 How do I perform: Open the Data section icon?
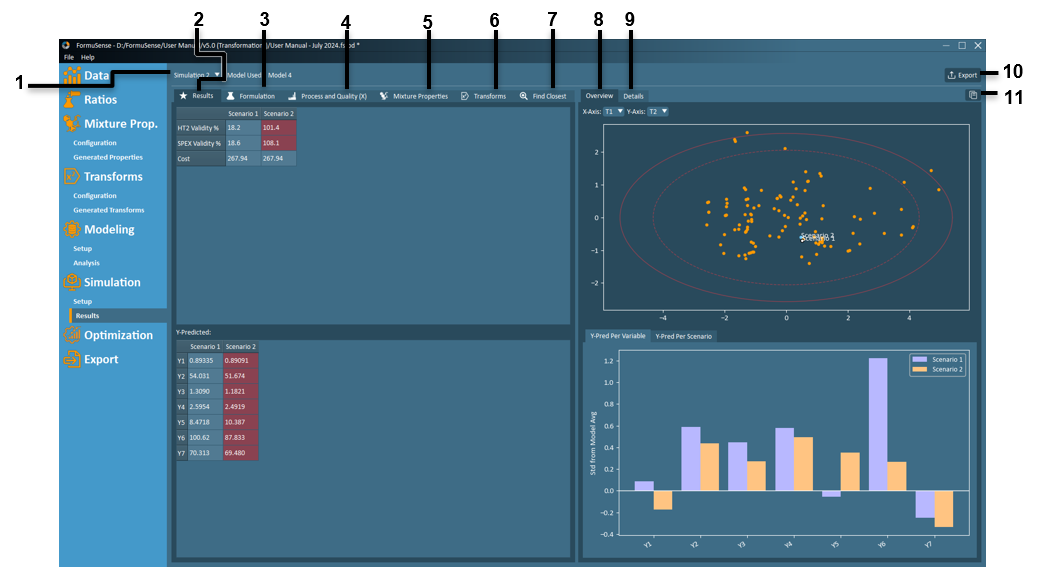pos(72,76)
